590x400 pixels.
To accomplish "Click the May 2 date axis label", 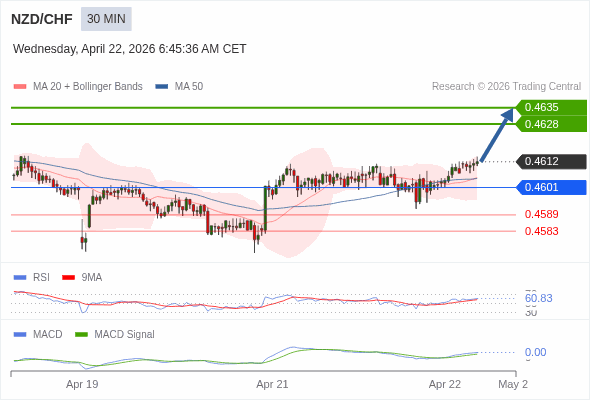I will click(513, 385).
